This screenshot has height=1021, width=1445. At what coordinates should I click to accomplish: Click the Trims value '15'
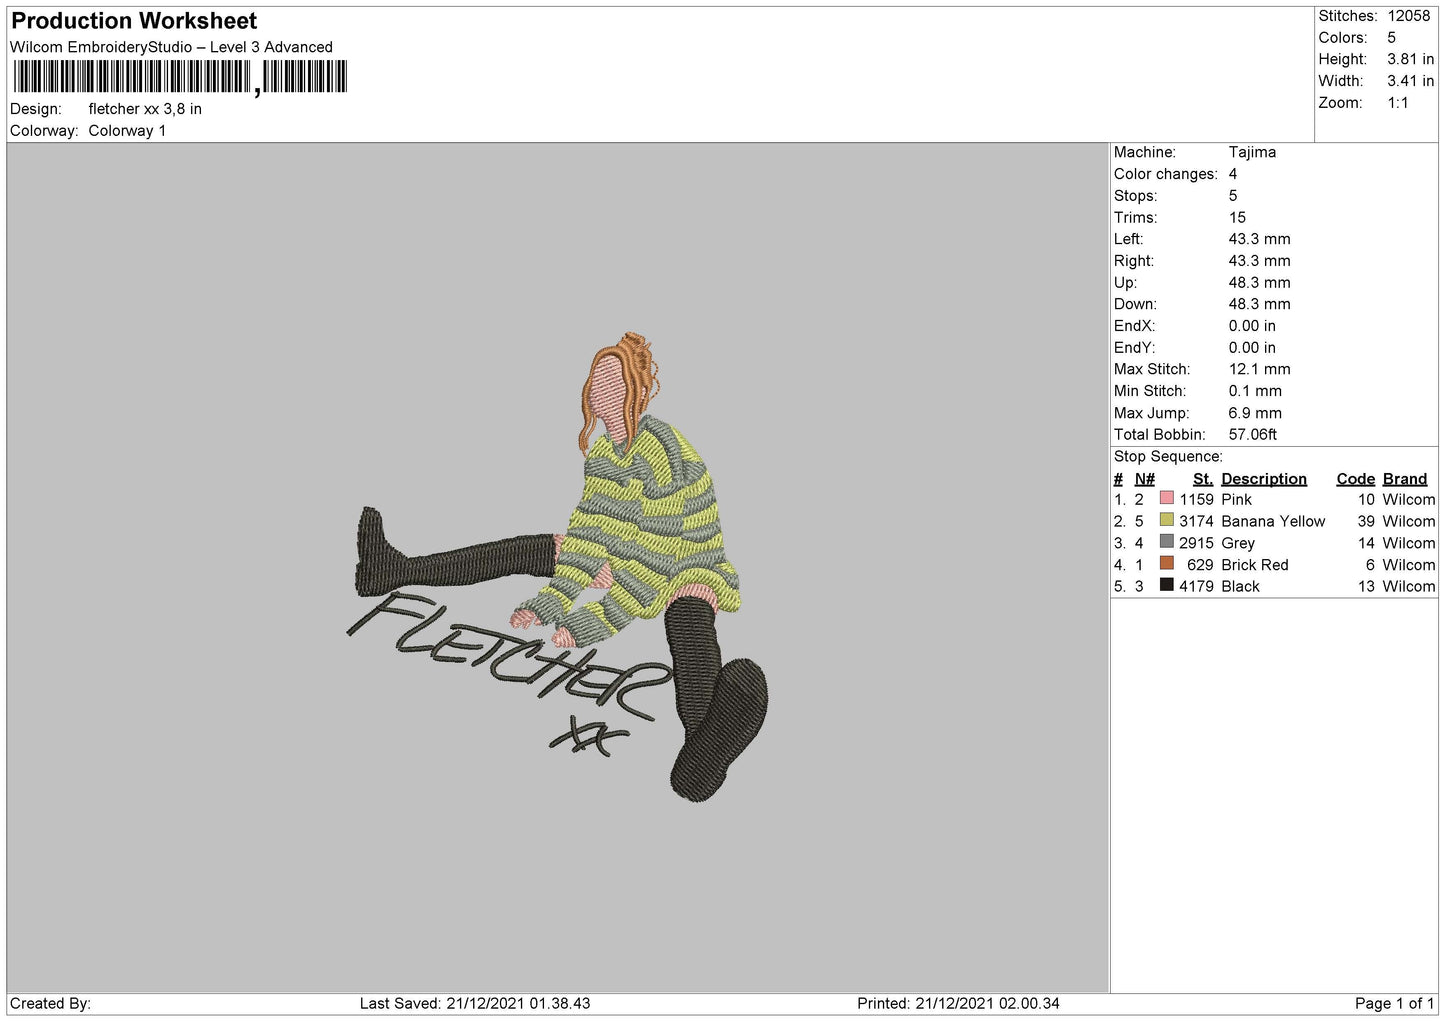click(x=1237, y=217)
